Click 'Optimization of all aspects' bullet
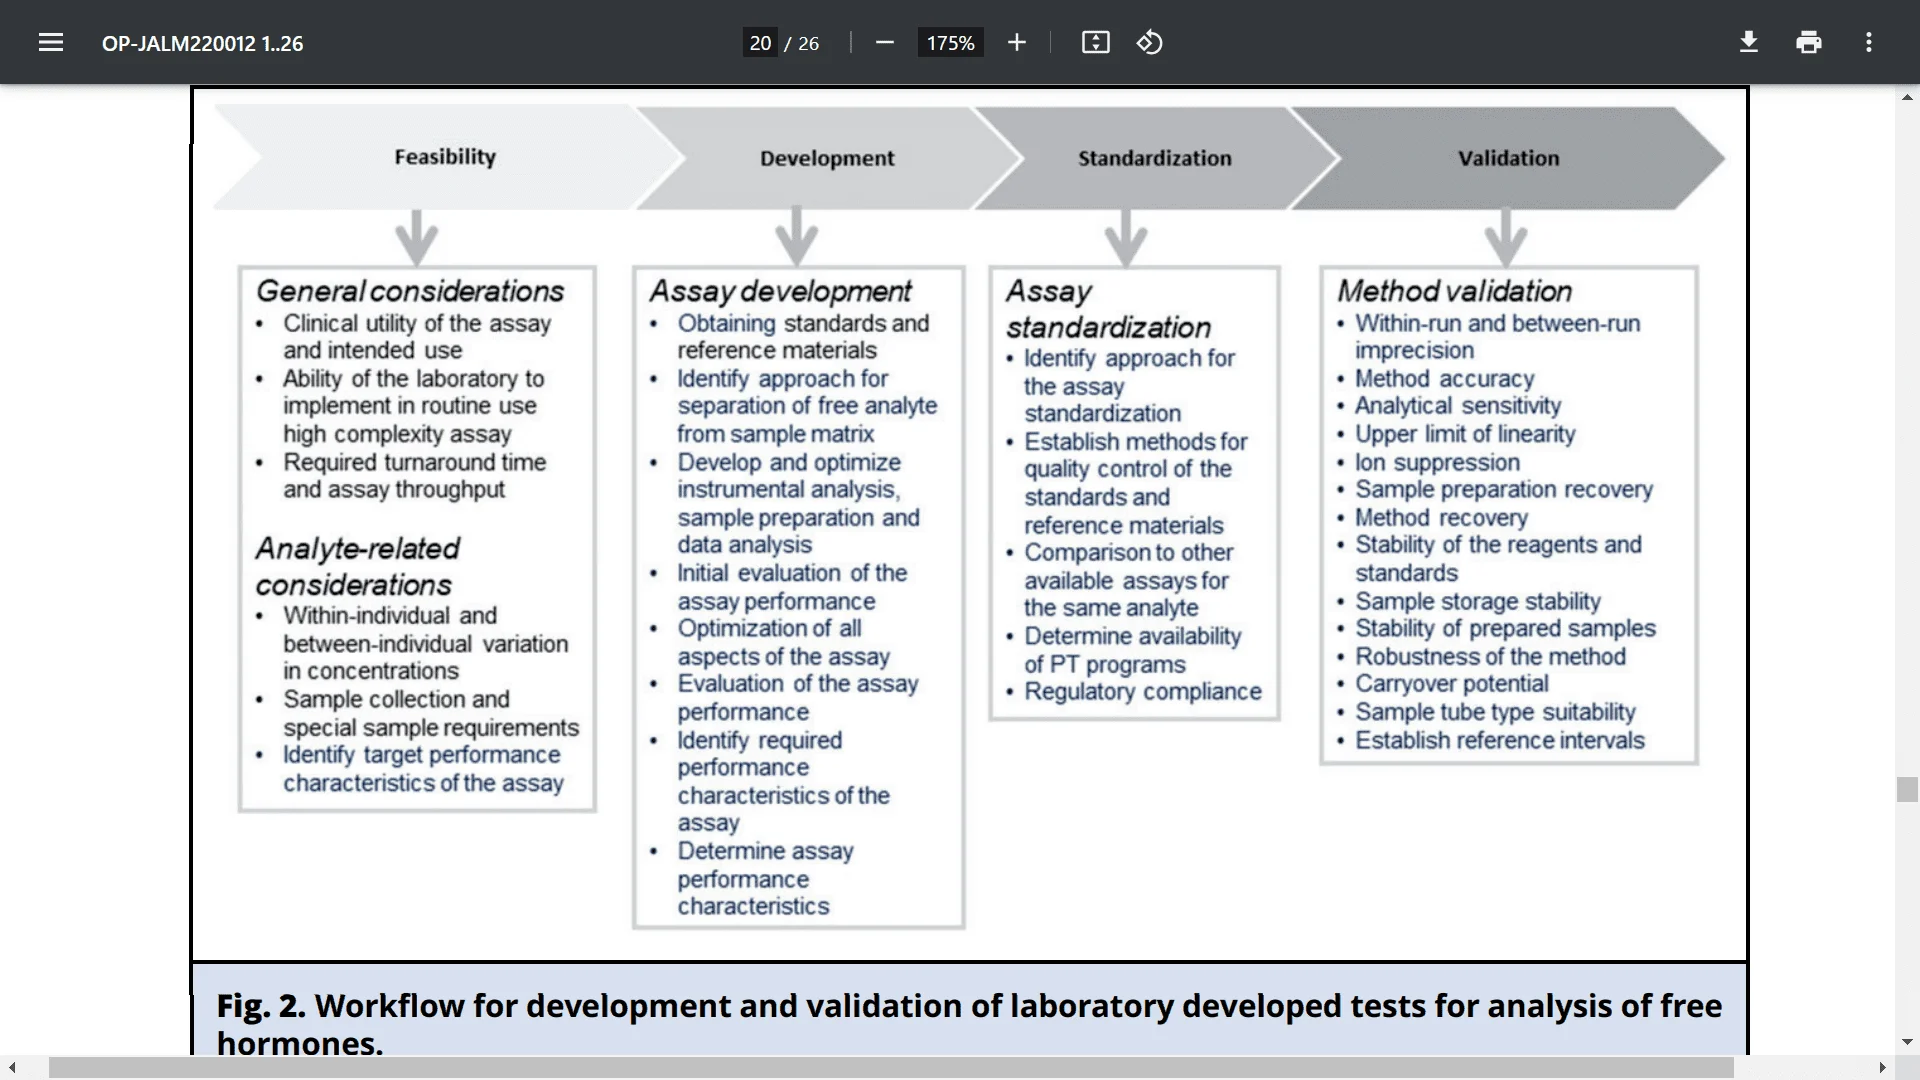Screen dimensions: 1920x1080 [784, 642]
